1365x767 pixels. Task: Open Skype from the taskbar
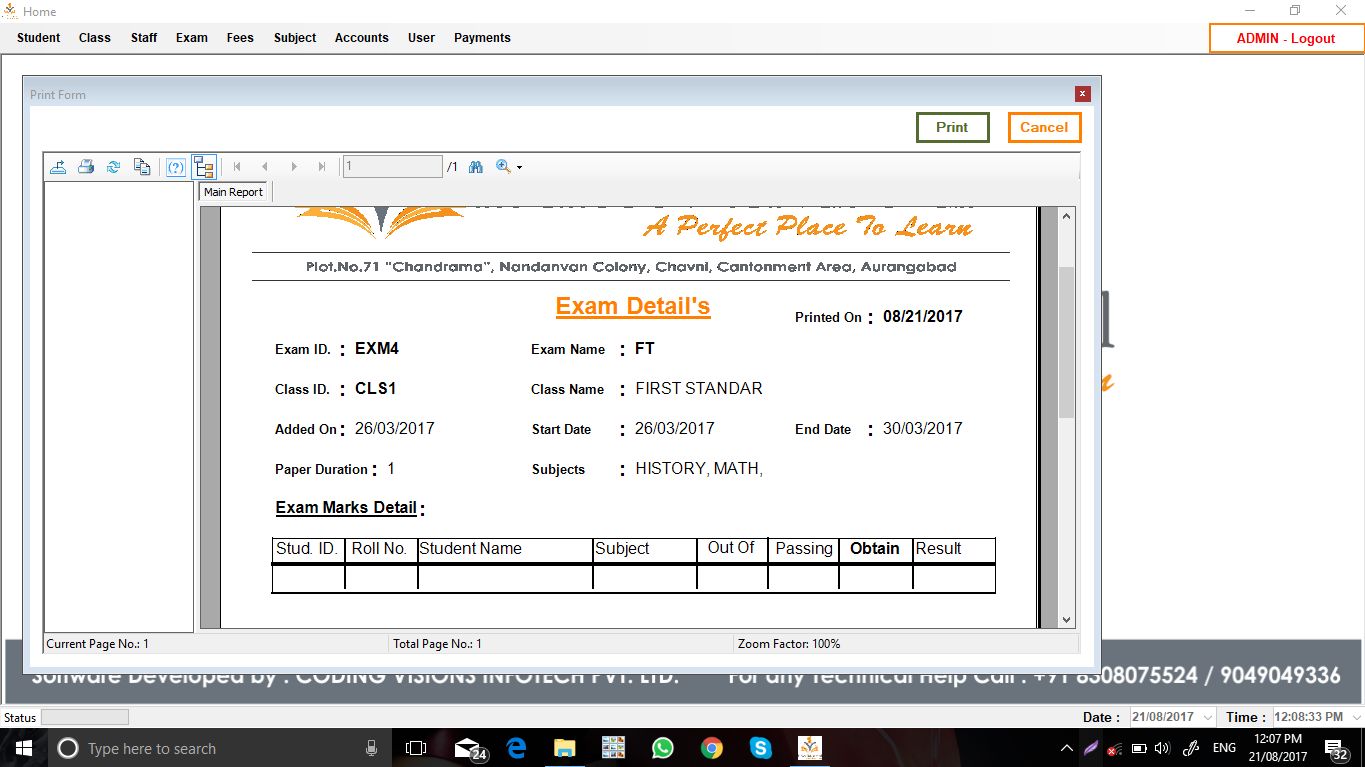click(760, 748)
